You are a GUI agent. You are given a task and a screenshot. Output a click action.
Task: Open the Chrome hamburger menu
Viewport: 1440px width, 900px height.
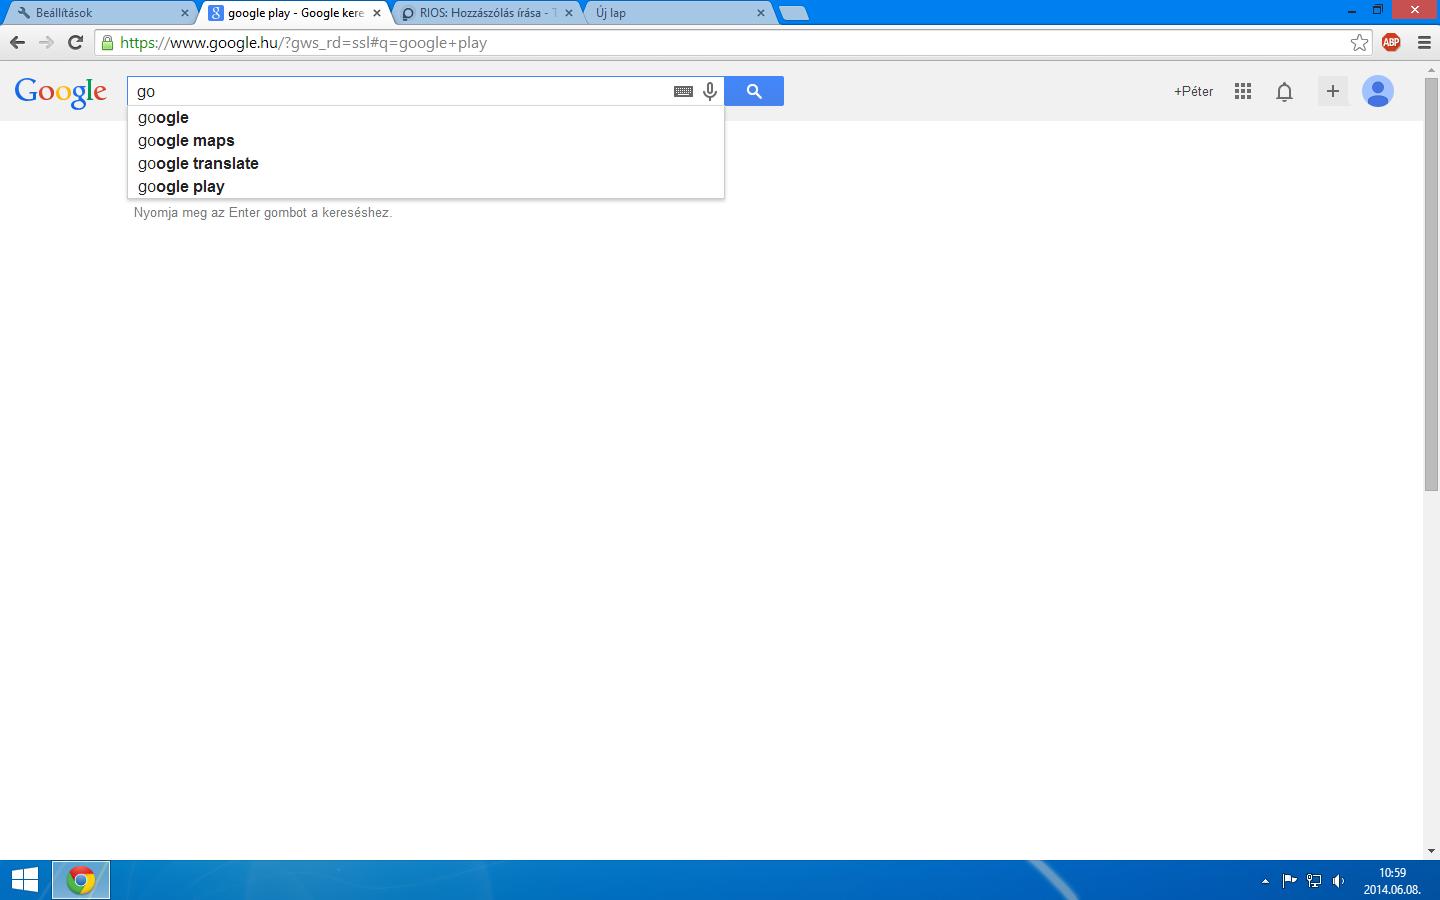click(1424, 42)
